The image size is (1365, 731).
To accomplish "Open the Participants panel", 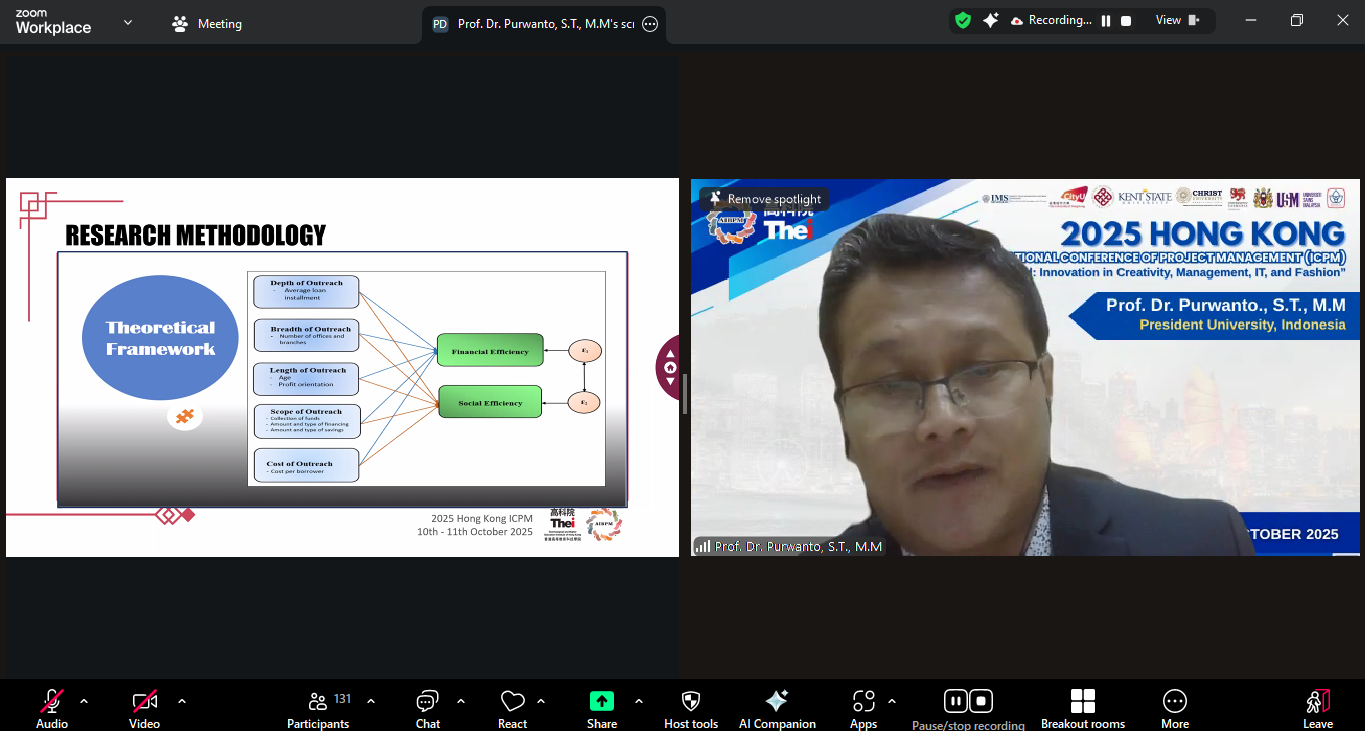I will tap(318, 702).
